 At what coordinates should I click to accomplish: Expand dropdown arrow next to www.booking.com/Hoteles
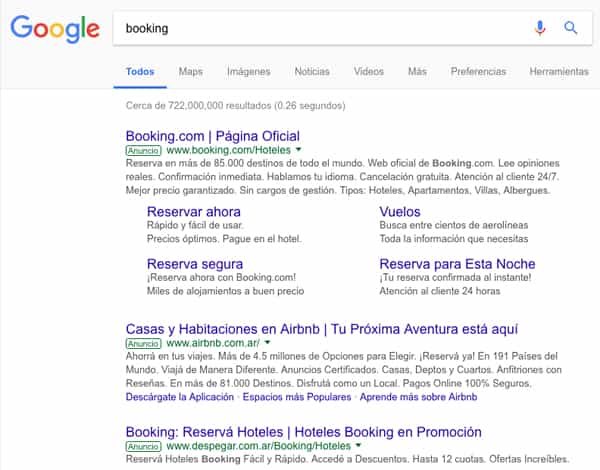pyautogui.click(x=299, y=150)
